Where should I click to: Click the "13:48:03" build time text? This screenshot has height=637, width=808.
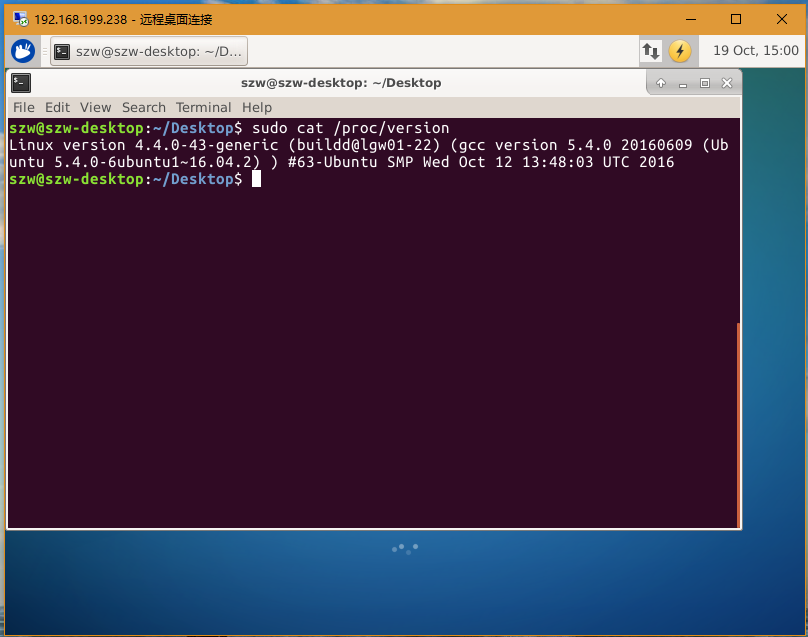(558, 162)
